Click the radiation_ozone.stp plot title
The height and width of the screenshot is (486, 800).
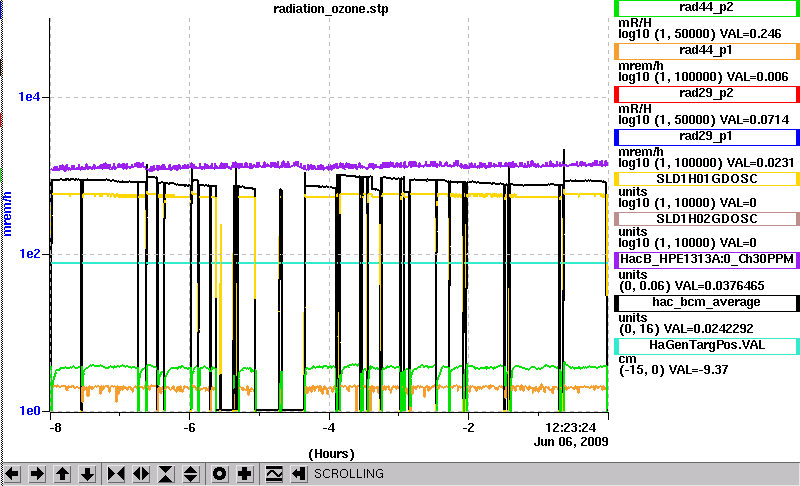click(x=331, y=9)
